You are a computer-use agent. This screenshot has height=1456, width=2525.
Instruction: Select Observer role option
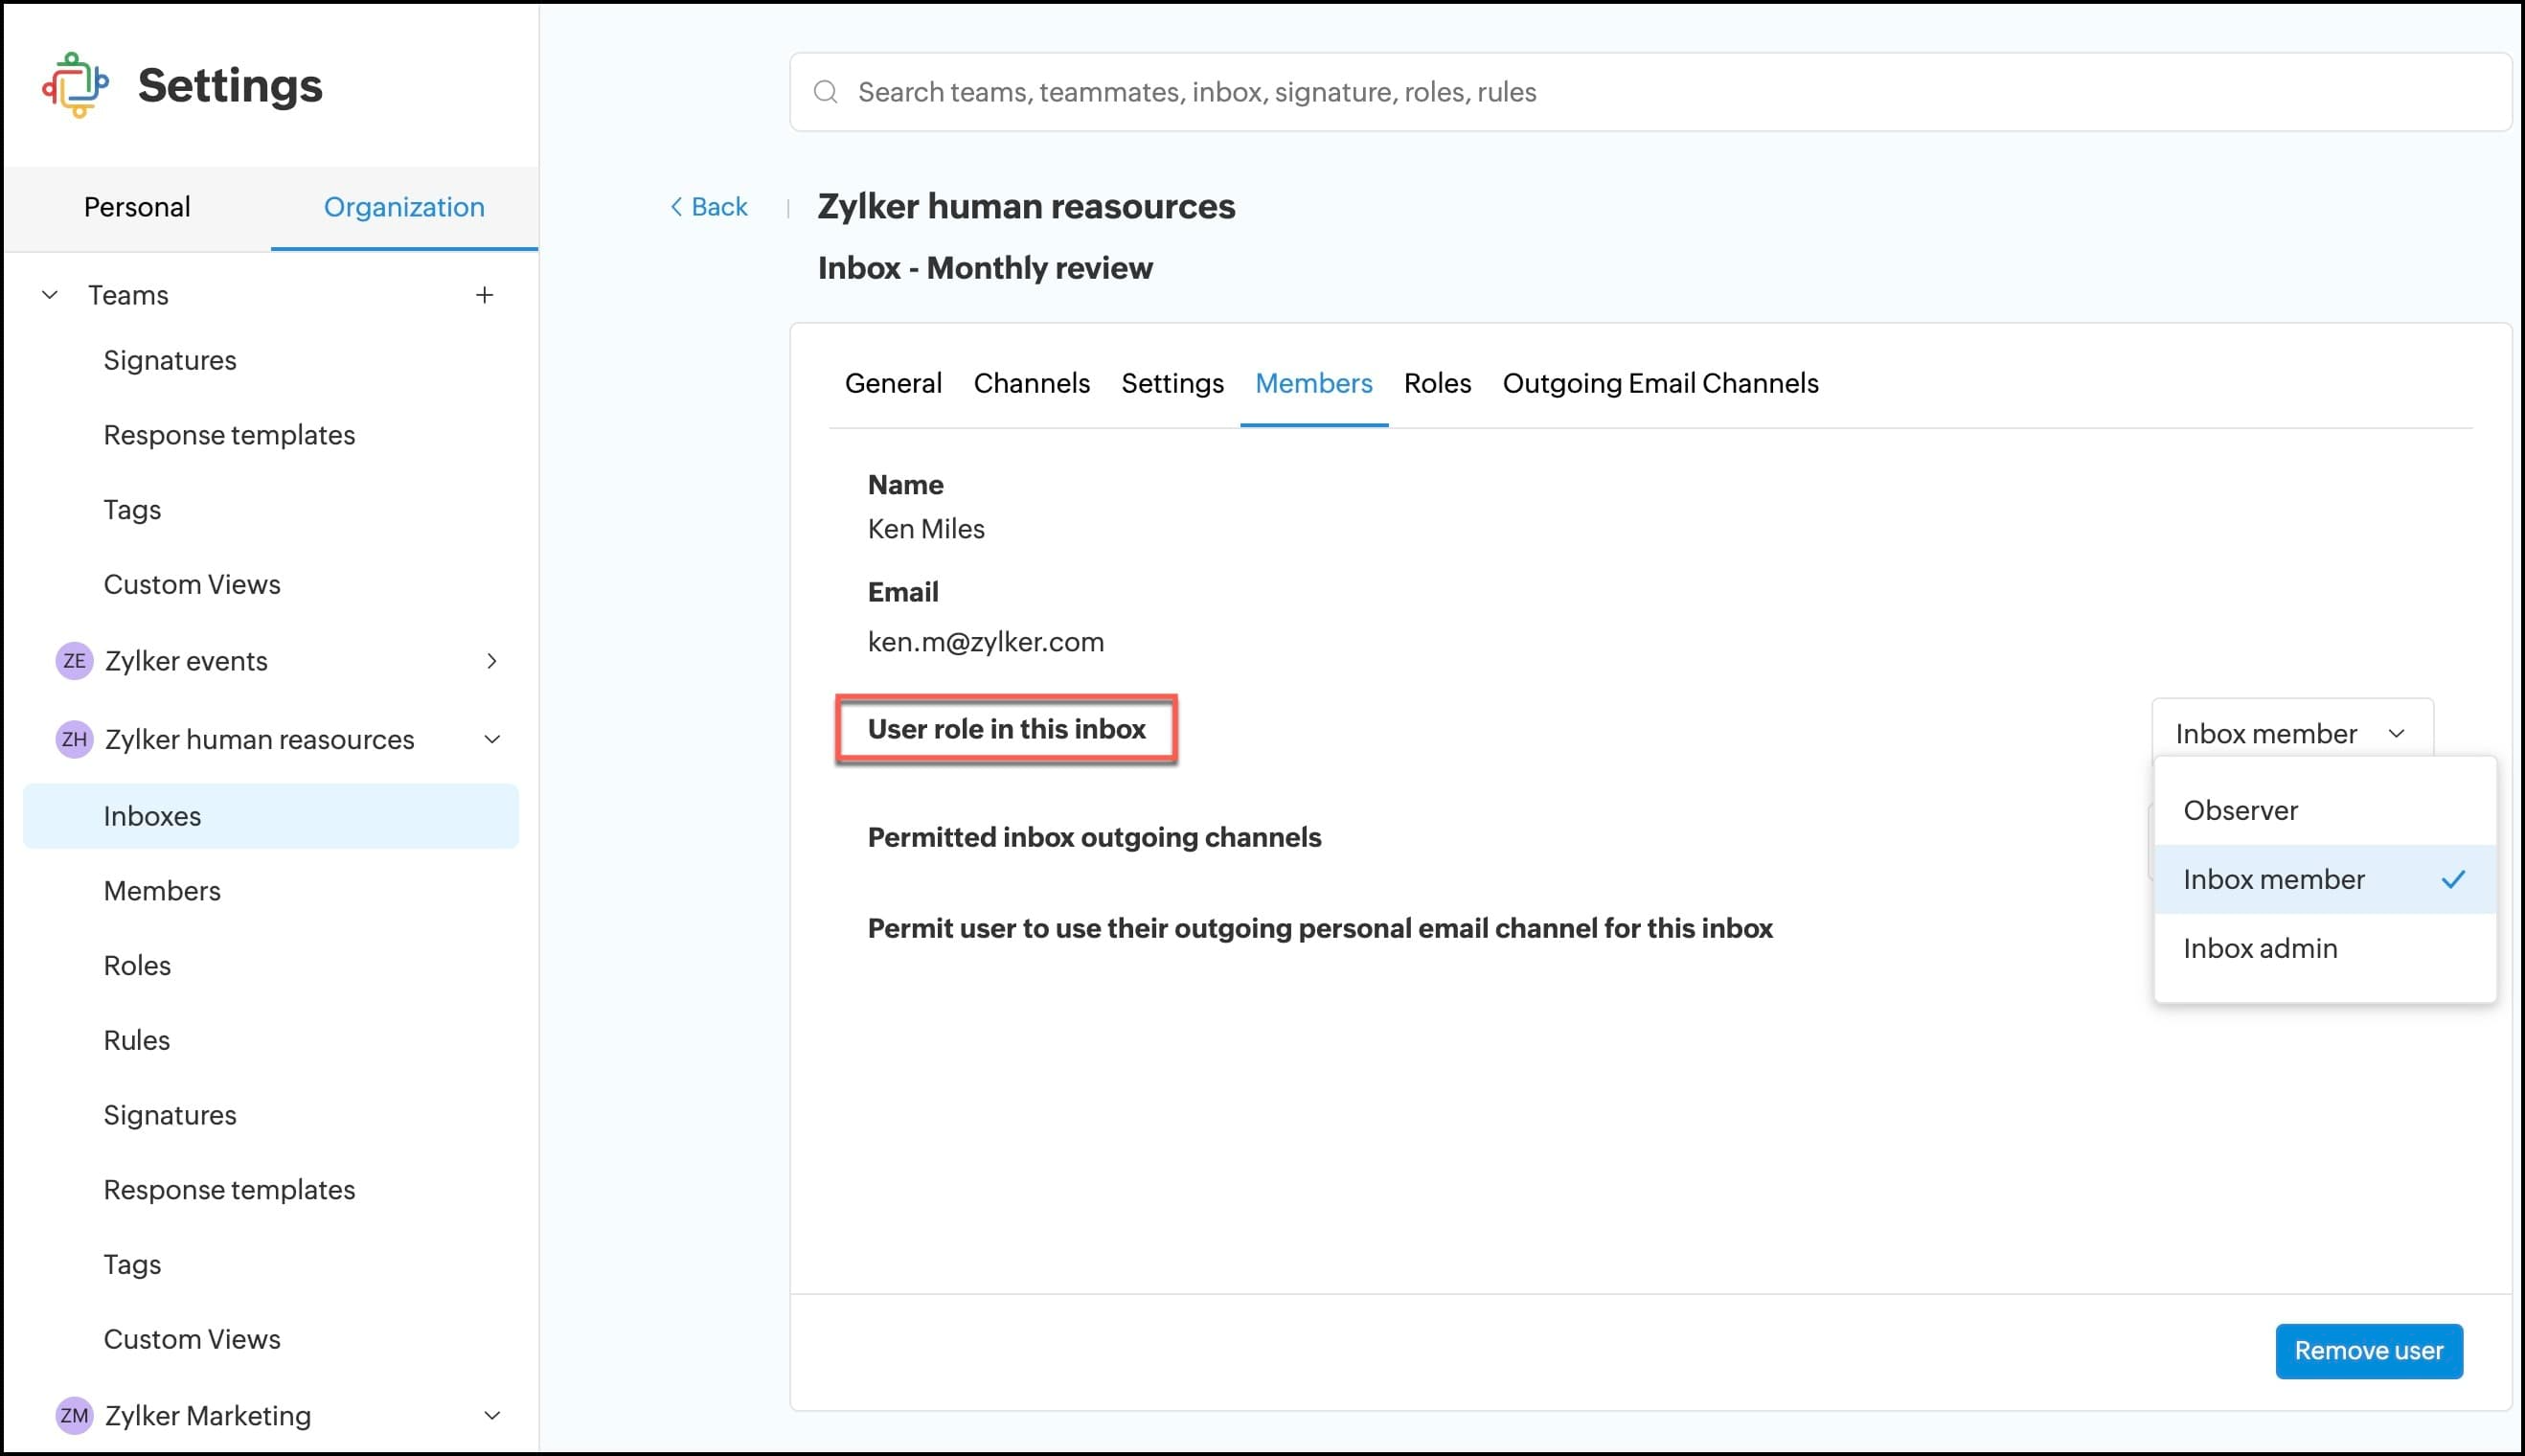click(x=2240, y=810)
